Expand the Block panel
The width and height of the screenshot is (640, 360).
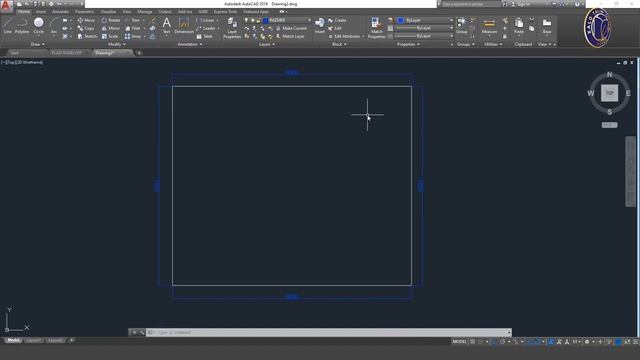(x=339, y=44)
